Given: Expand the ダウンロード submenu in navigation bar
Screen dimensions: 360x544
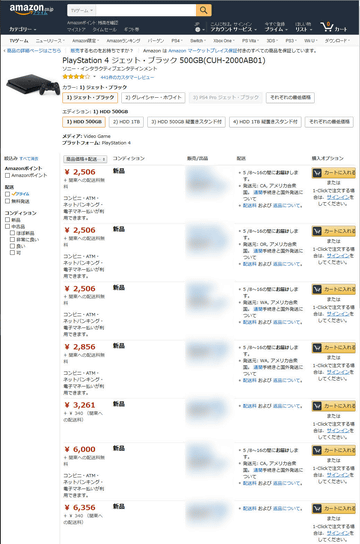Looking at the screenshot, I should click(336, 41).
